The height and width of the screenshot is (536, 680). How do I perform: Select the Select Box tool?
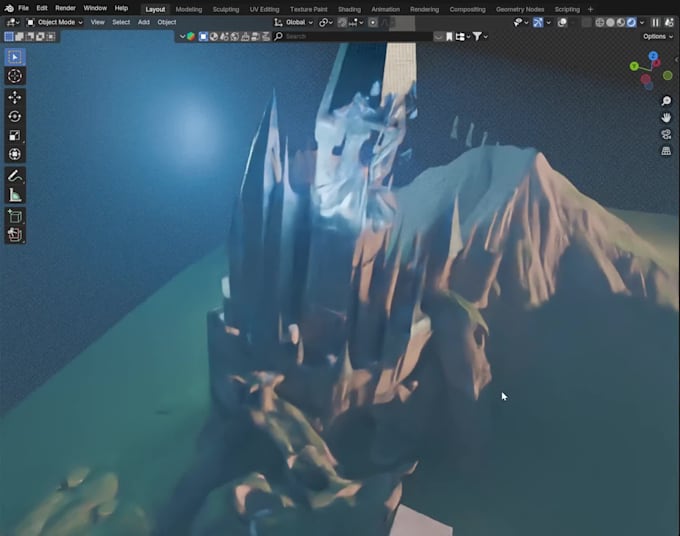[x=15, y=57]
